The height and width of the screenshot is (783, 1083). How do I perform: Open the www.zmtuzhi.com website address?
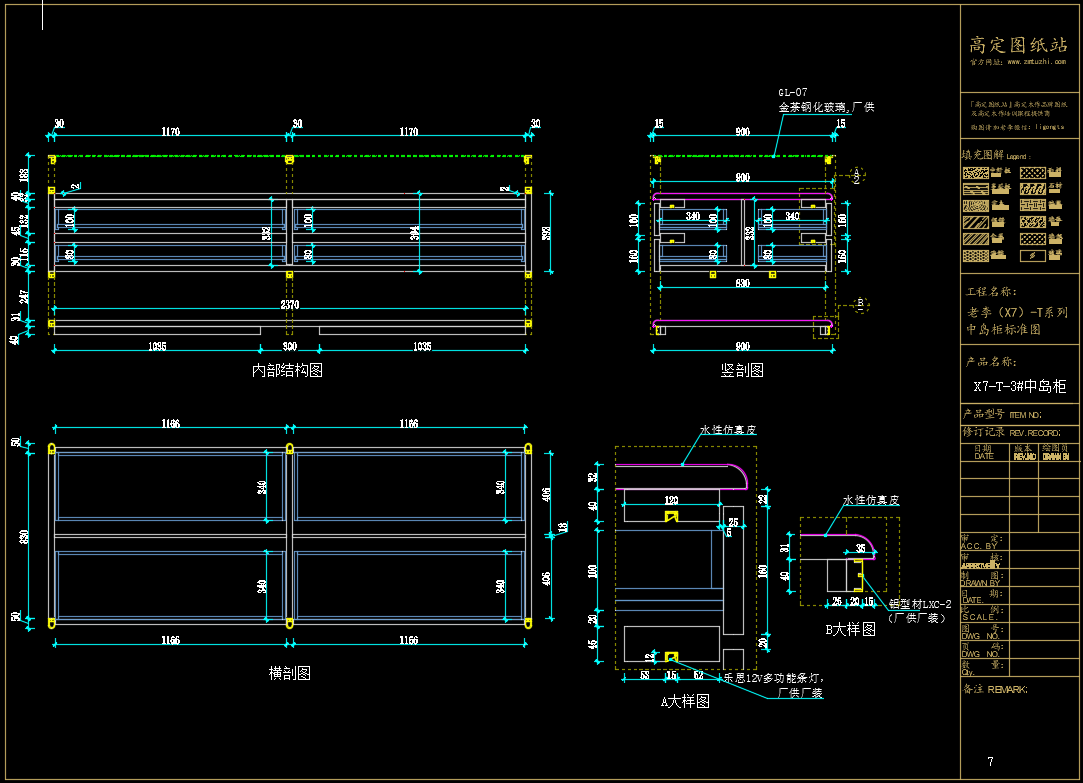[1036, 62]
